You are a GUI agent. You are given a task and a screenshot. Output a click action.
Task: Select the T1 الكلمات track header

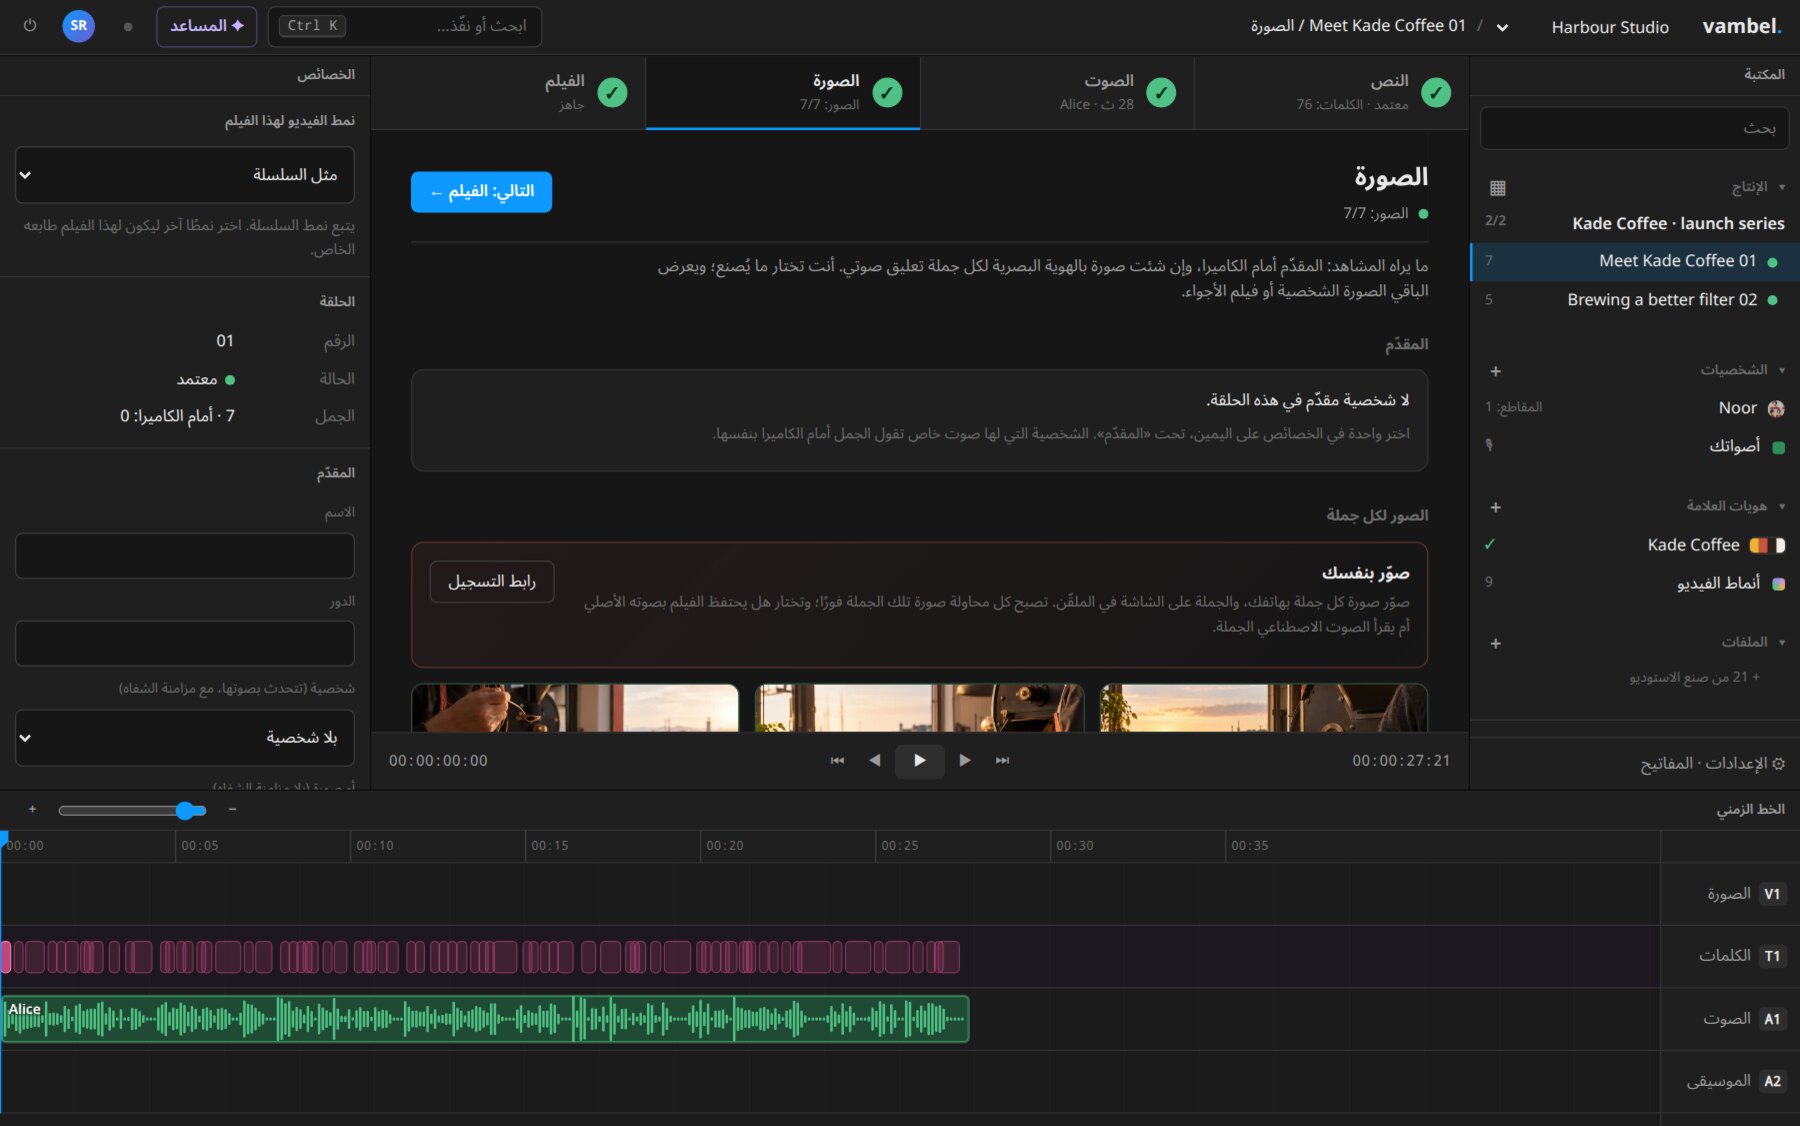1731,956
